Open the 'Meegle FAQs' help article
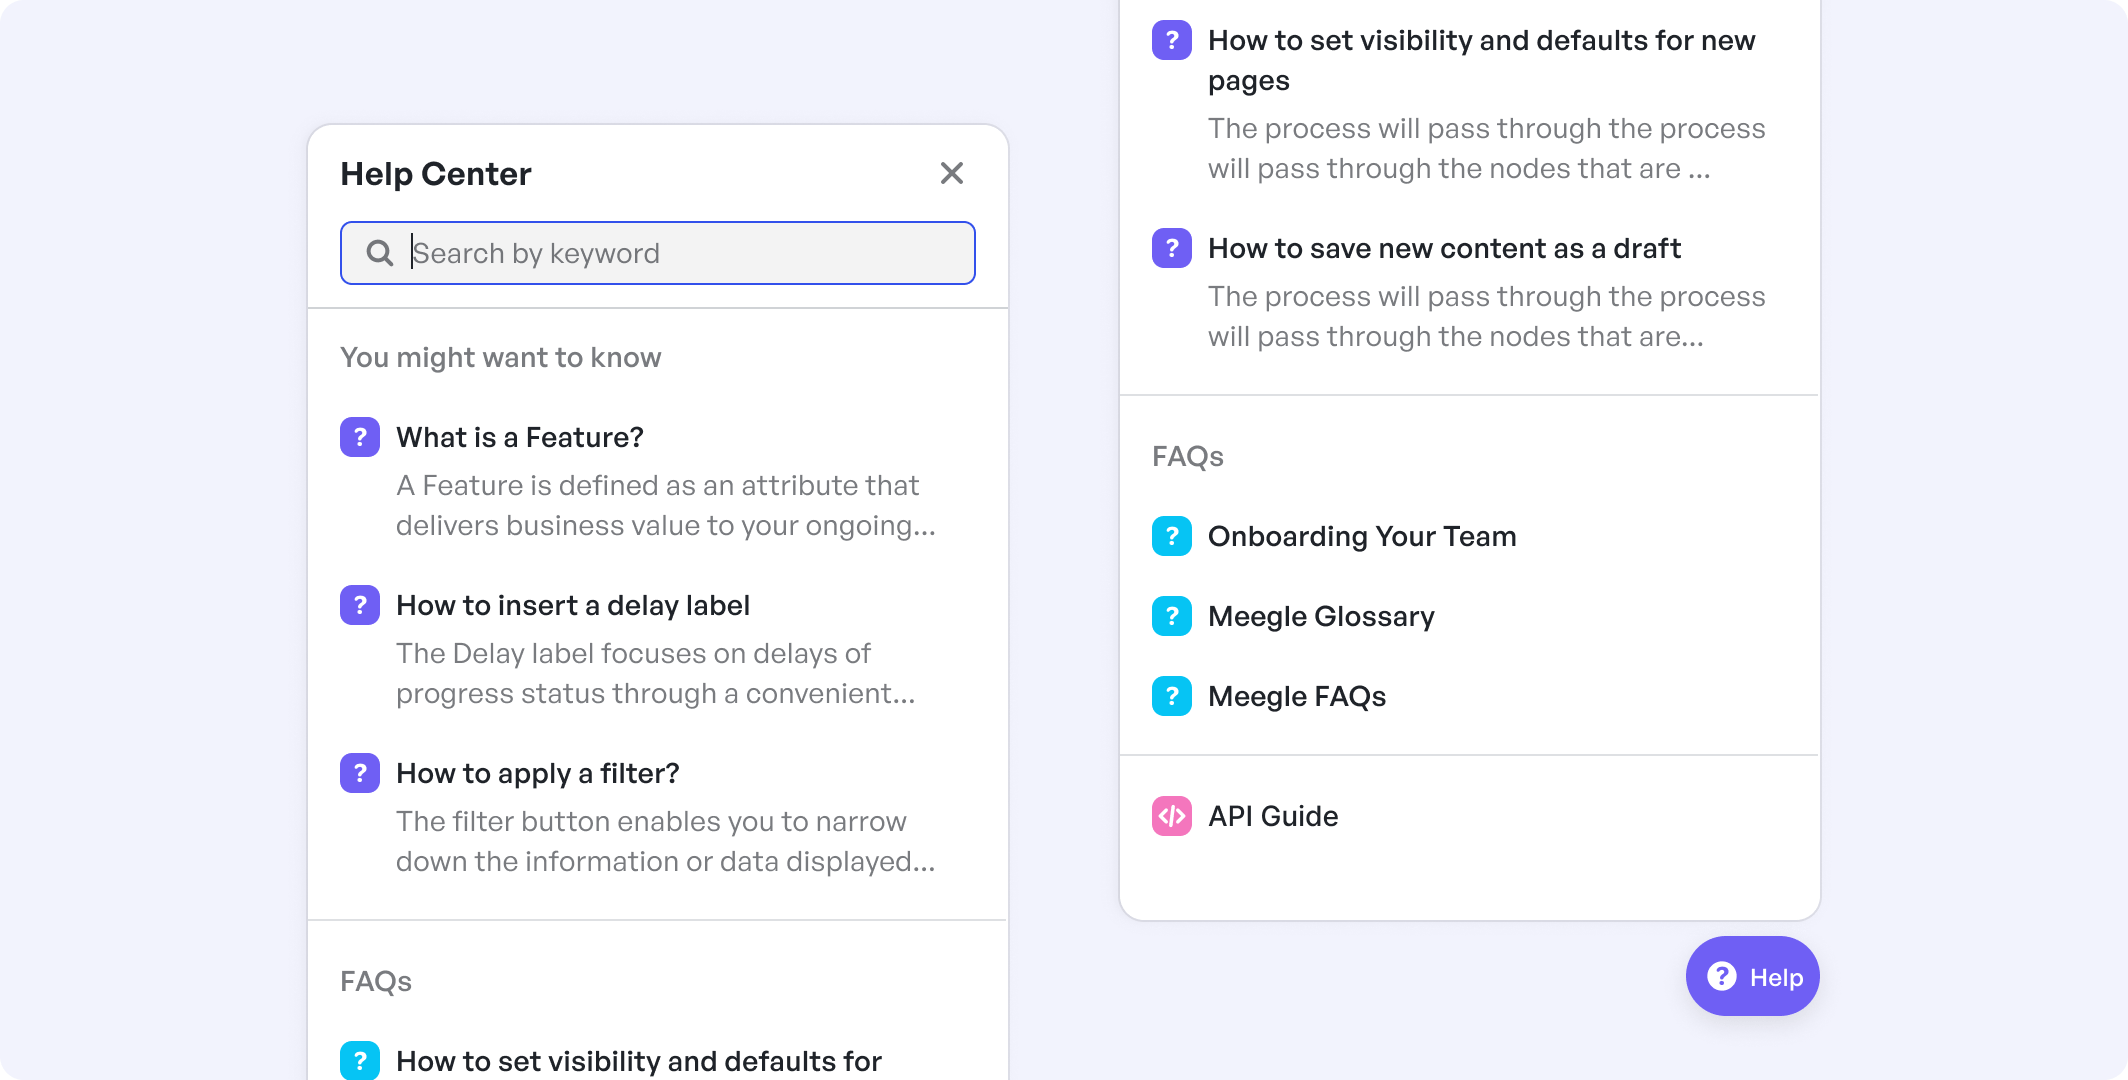The image size is (2128, 1080). (x=1297, y=696)
